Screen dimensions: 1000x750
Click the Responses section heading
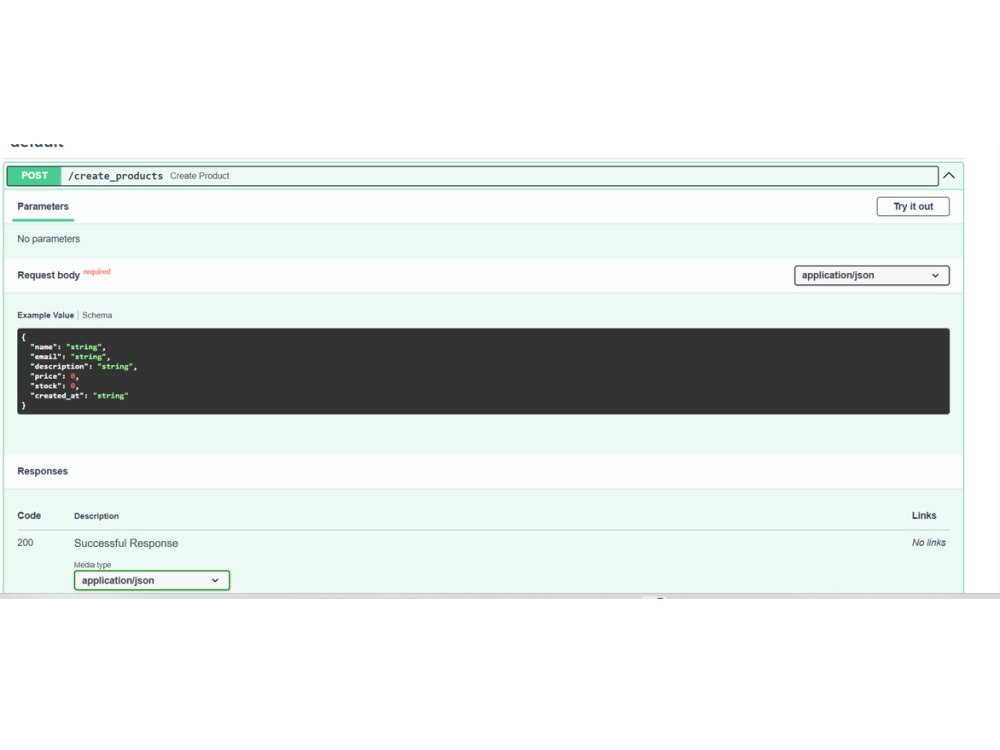point(42,471)
